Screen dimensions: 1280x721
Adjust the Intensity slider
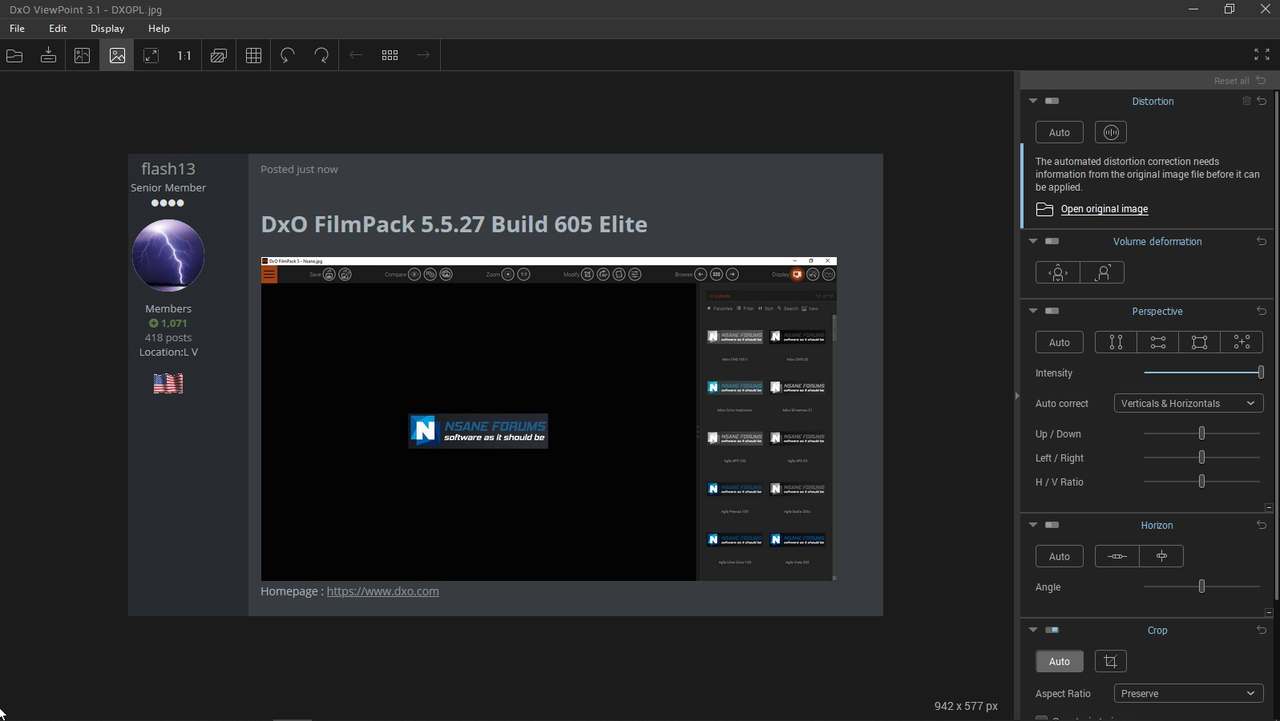pos(1203,372)
